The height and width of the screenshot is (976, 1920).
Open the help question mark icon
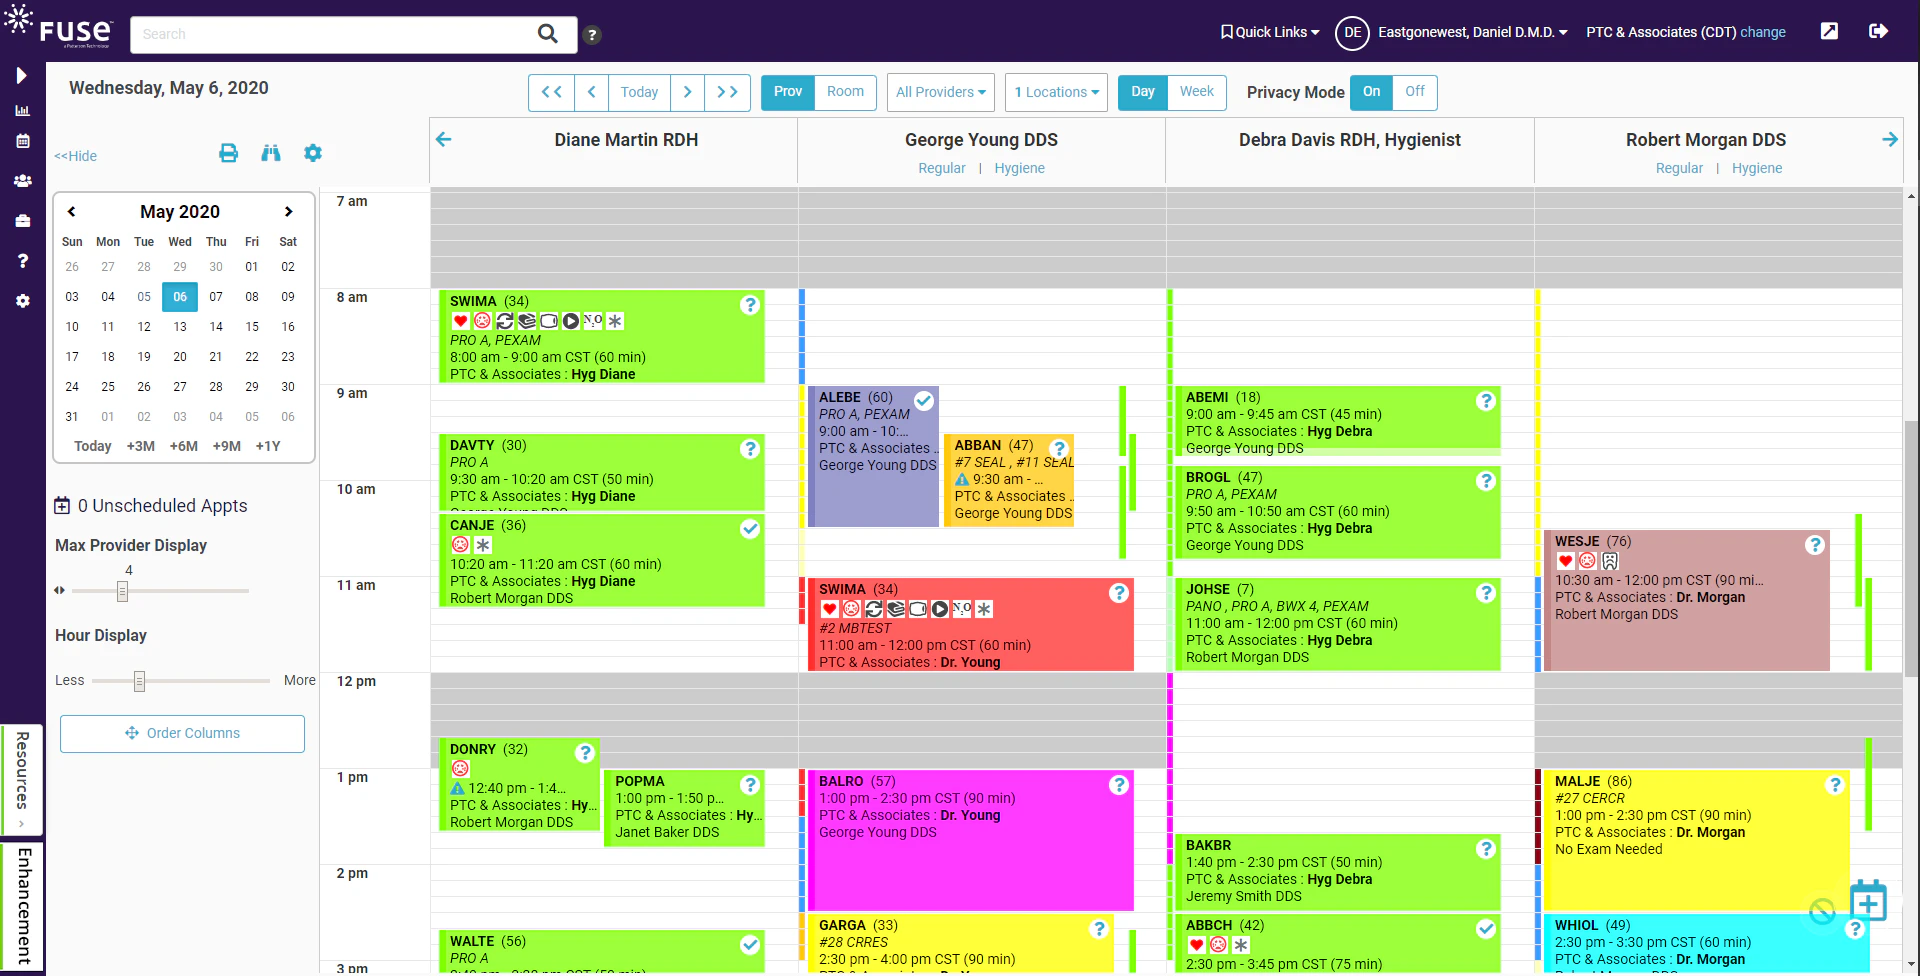592,35
